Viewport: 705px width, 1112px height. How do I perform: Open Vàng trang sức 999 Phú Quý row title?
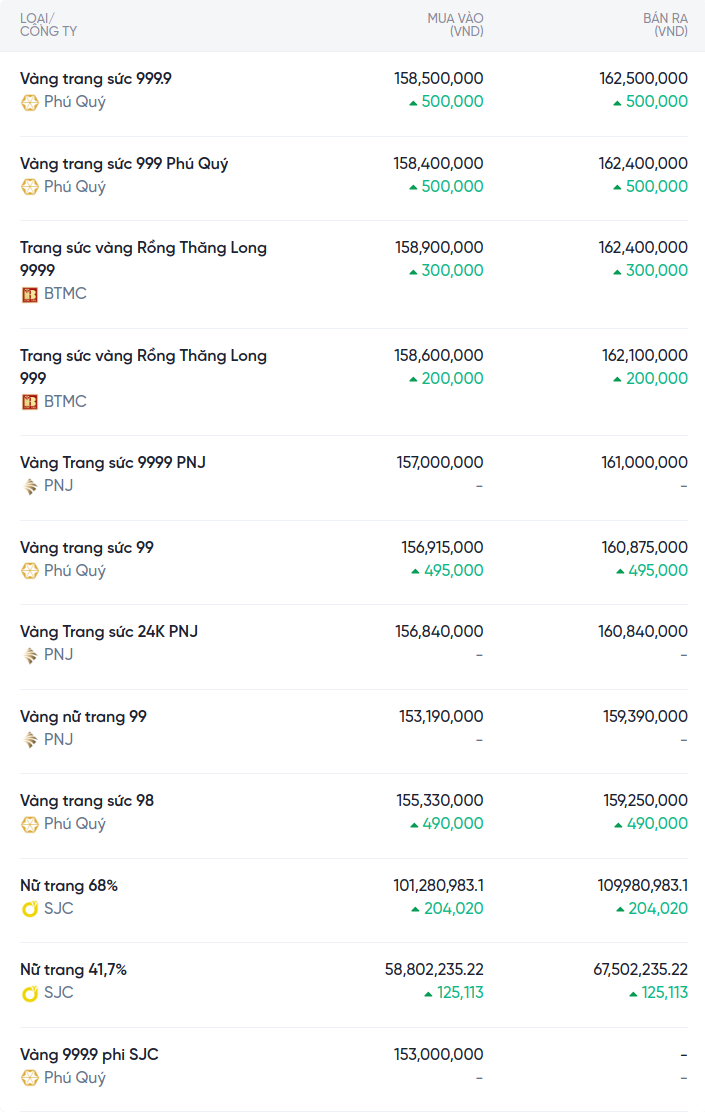point(124,163)
